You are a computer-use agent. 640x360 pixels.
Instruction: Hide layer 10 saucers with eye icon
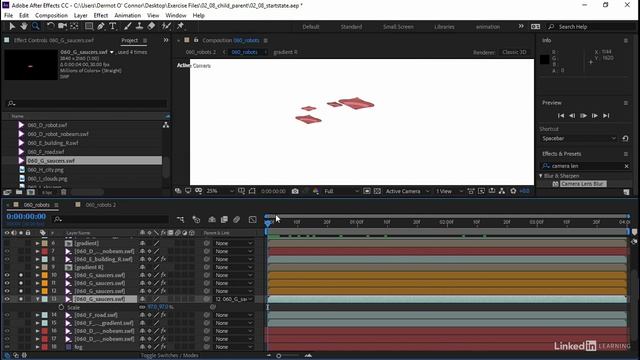pos(7,275)
